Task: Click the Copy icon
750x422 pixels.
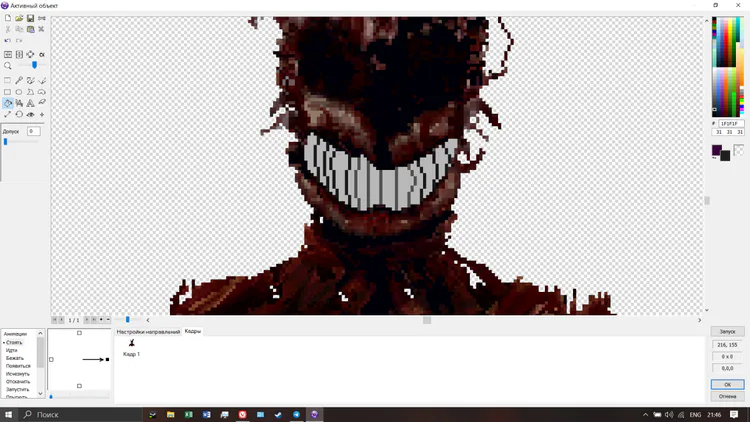Action: point(19,29)
